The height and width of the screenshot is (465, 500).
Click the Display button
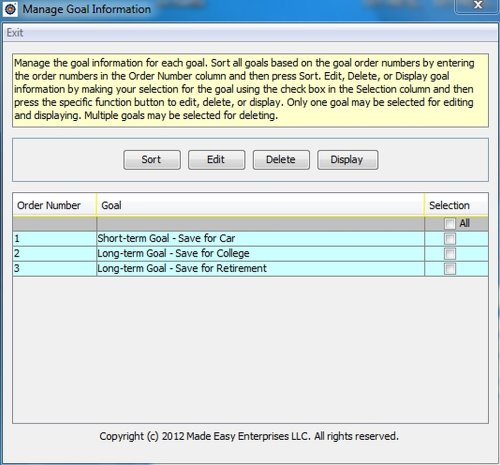coord(347,160)
